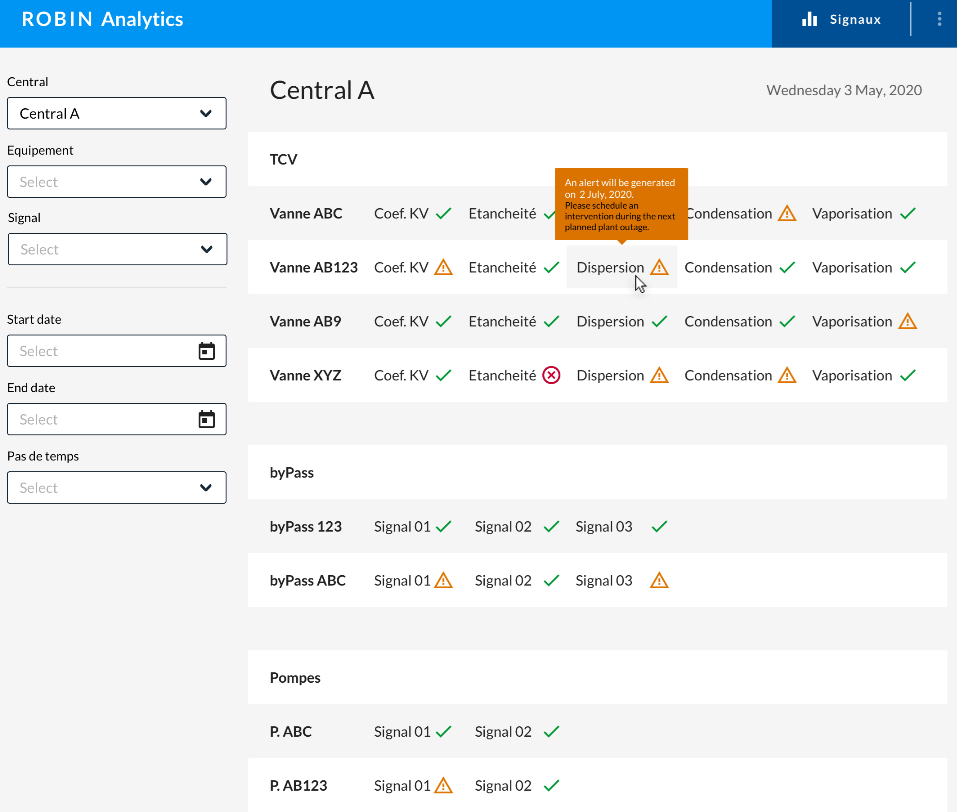Click Vanne AB123 Vaporisation check icon
The width and height of the screenshot is (957, 812).
(x=908, y=267)
